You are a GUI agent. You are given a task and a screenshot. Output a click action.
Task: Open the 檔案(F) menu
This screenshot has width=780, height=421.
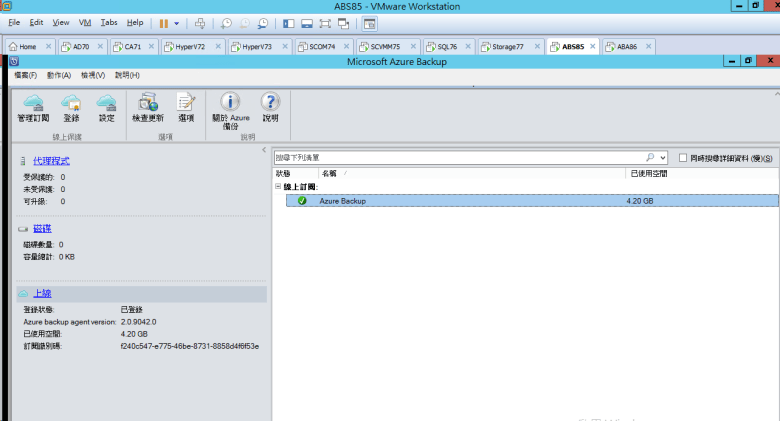pyautogui.click(x=25, y=75)
